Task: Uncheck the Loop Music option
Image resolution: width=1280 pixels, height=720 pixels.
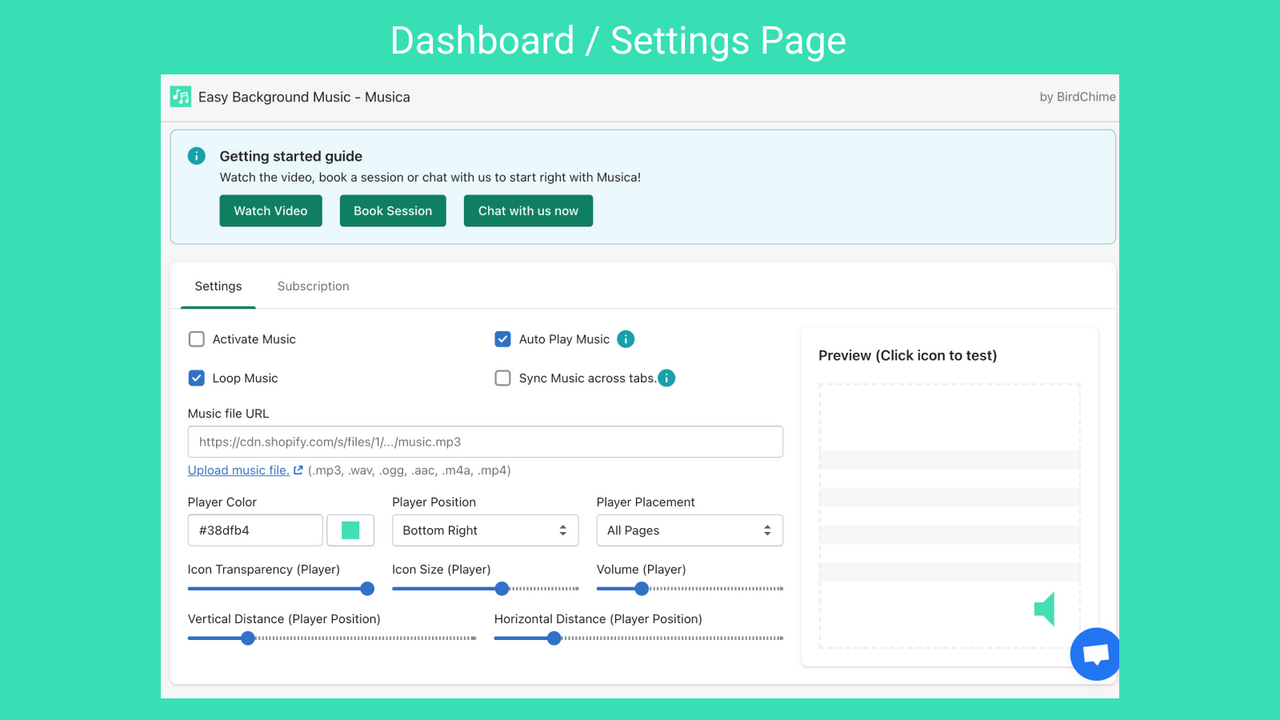Action: 196,378
